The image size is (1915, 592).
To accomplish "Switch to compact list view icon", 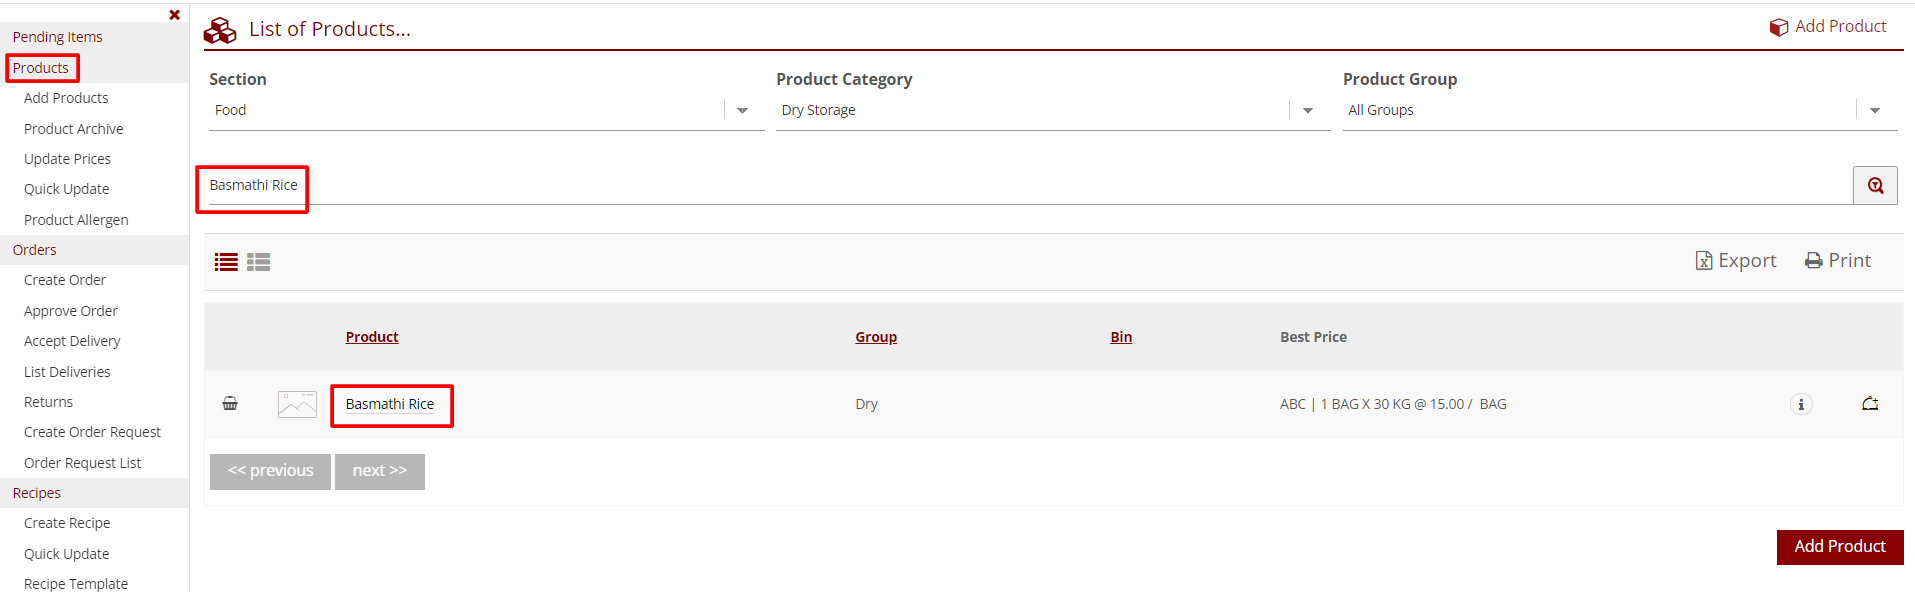I will click(226, 262).
